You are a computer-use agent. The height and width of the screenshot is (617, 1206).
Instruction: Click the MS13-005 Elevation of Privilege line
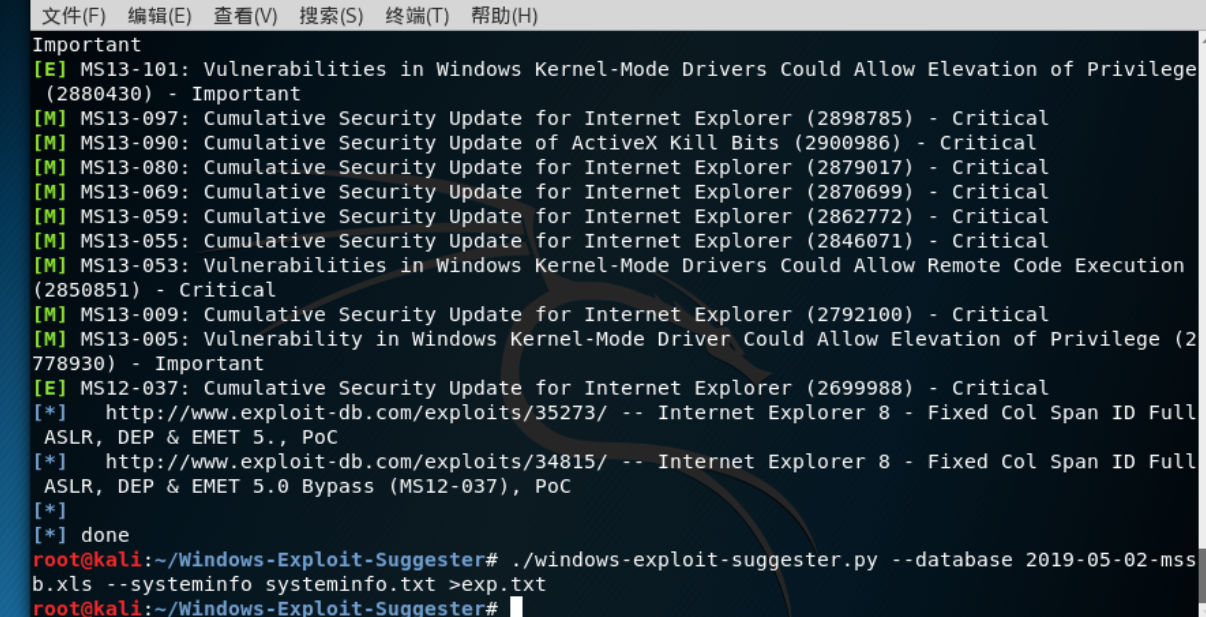pos(614,351)
